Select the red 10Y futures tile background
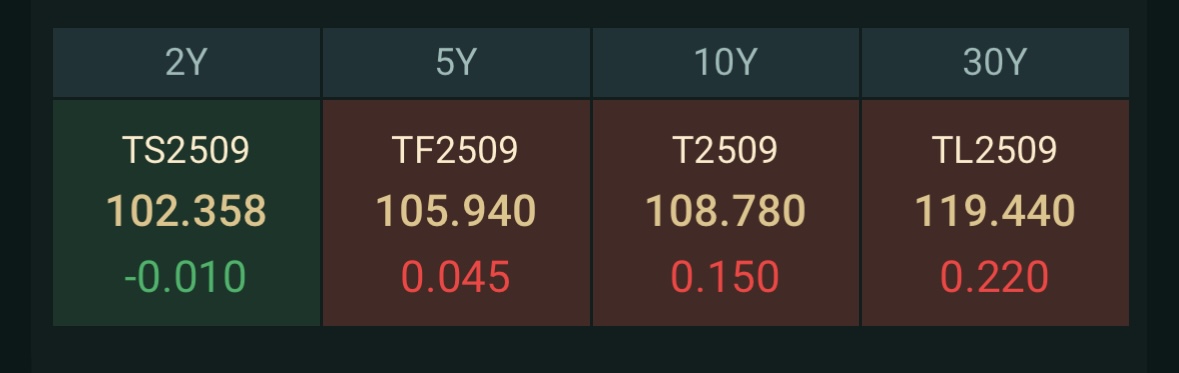Image resolution: width=1179 pixels, height=373 pixels. [x=726, y=213]
